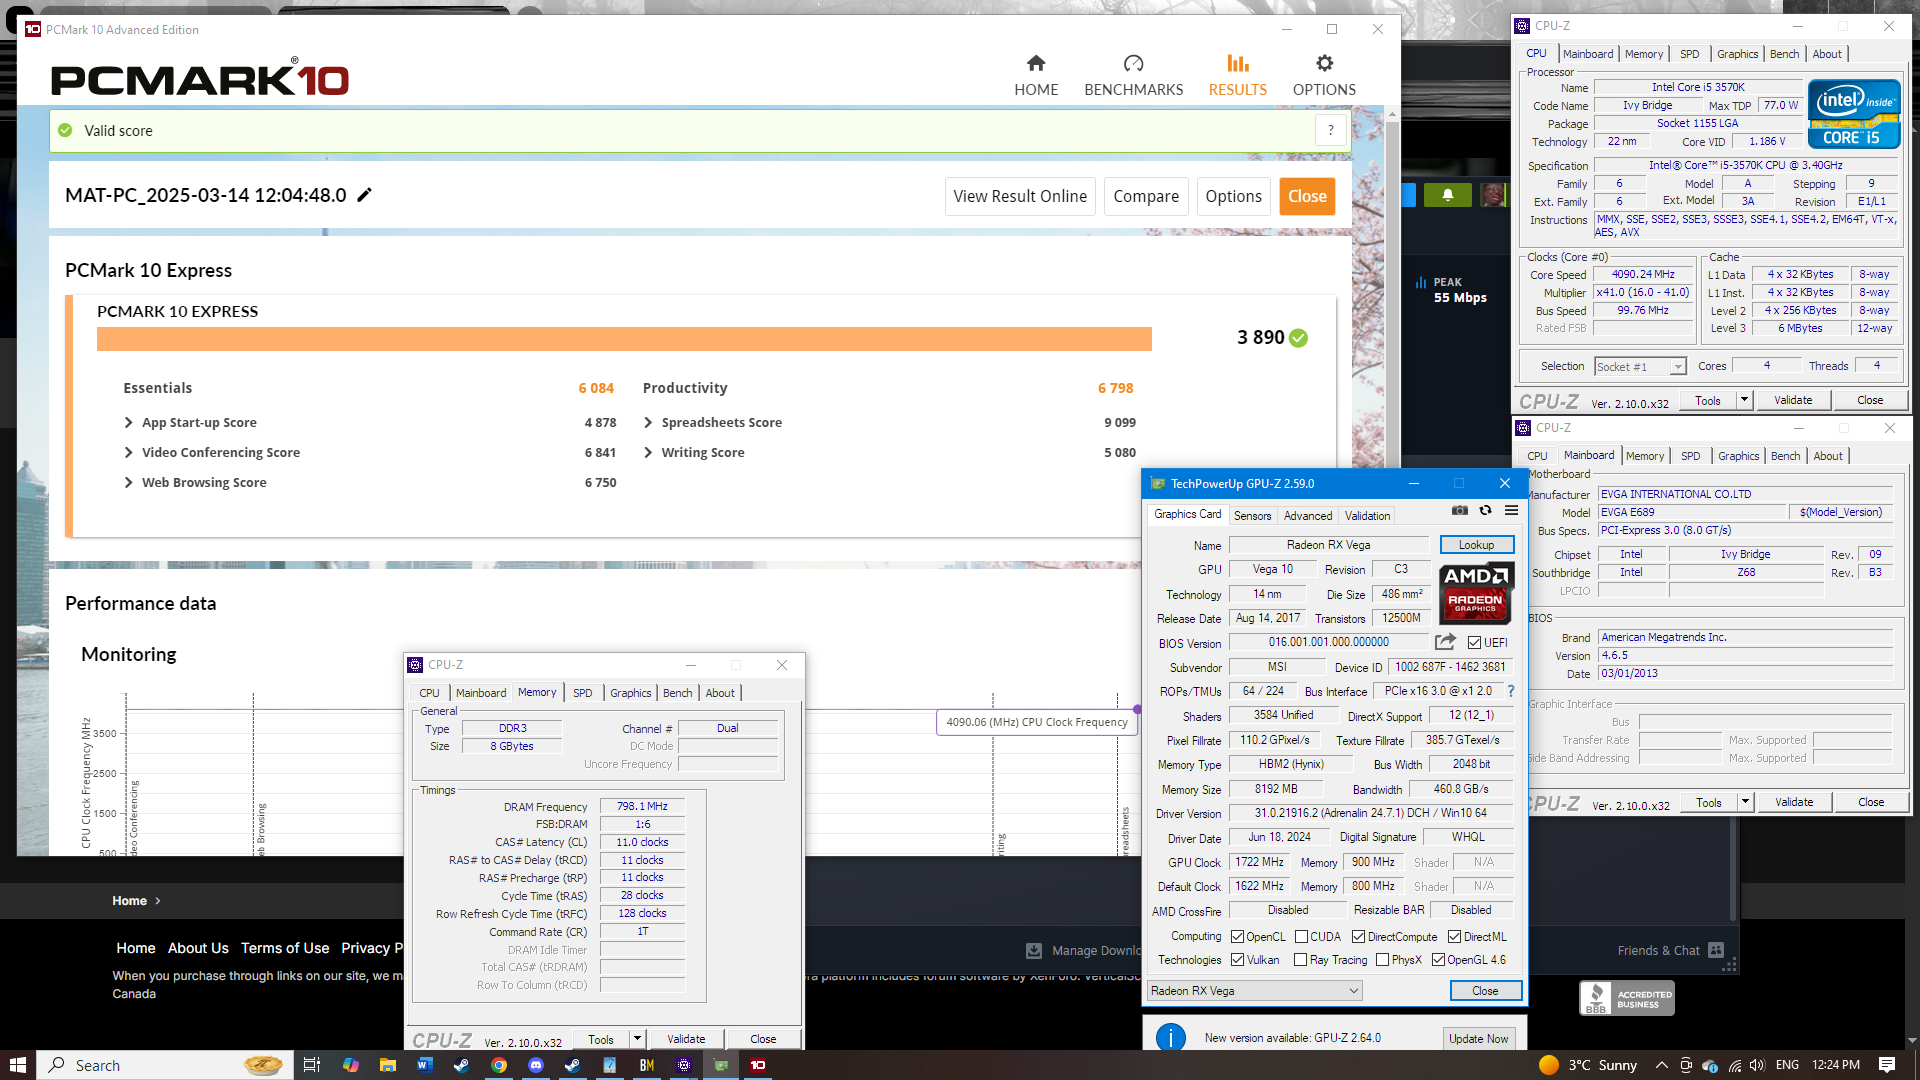This screenshot has height=1080, width=1920.
Task: Expand Writing Score details
Action: pos(648,453)
